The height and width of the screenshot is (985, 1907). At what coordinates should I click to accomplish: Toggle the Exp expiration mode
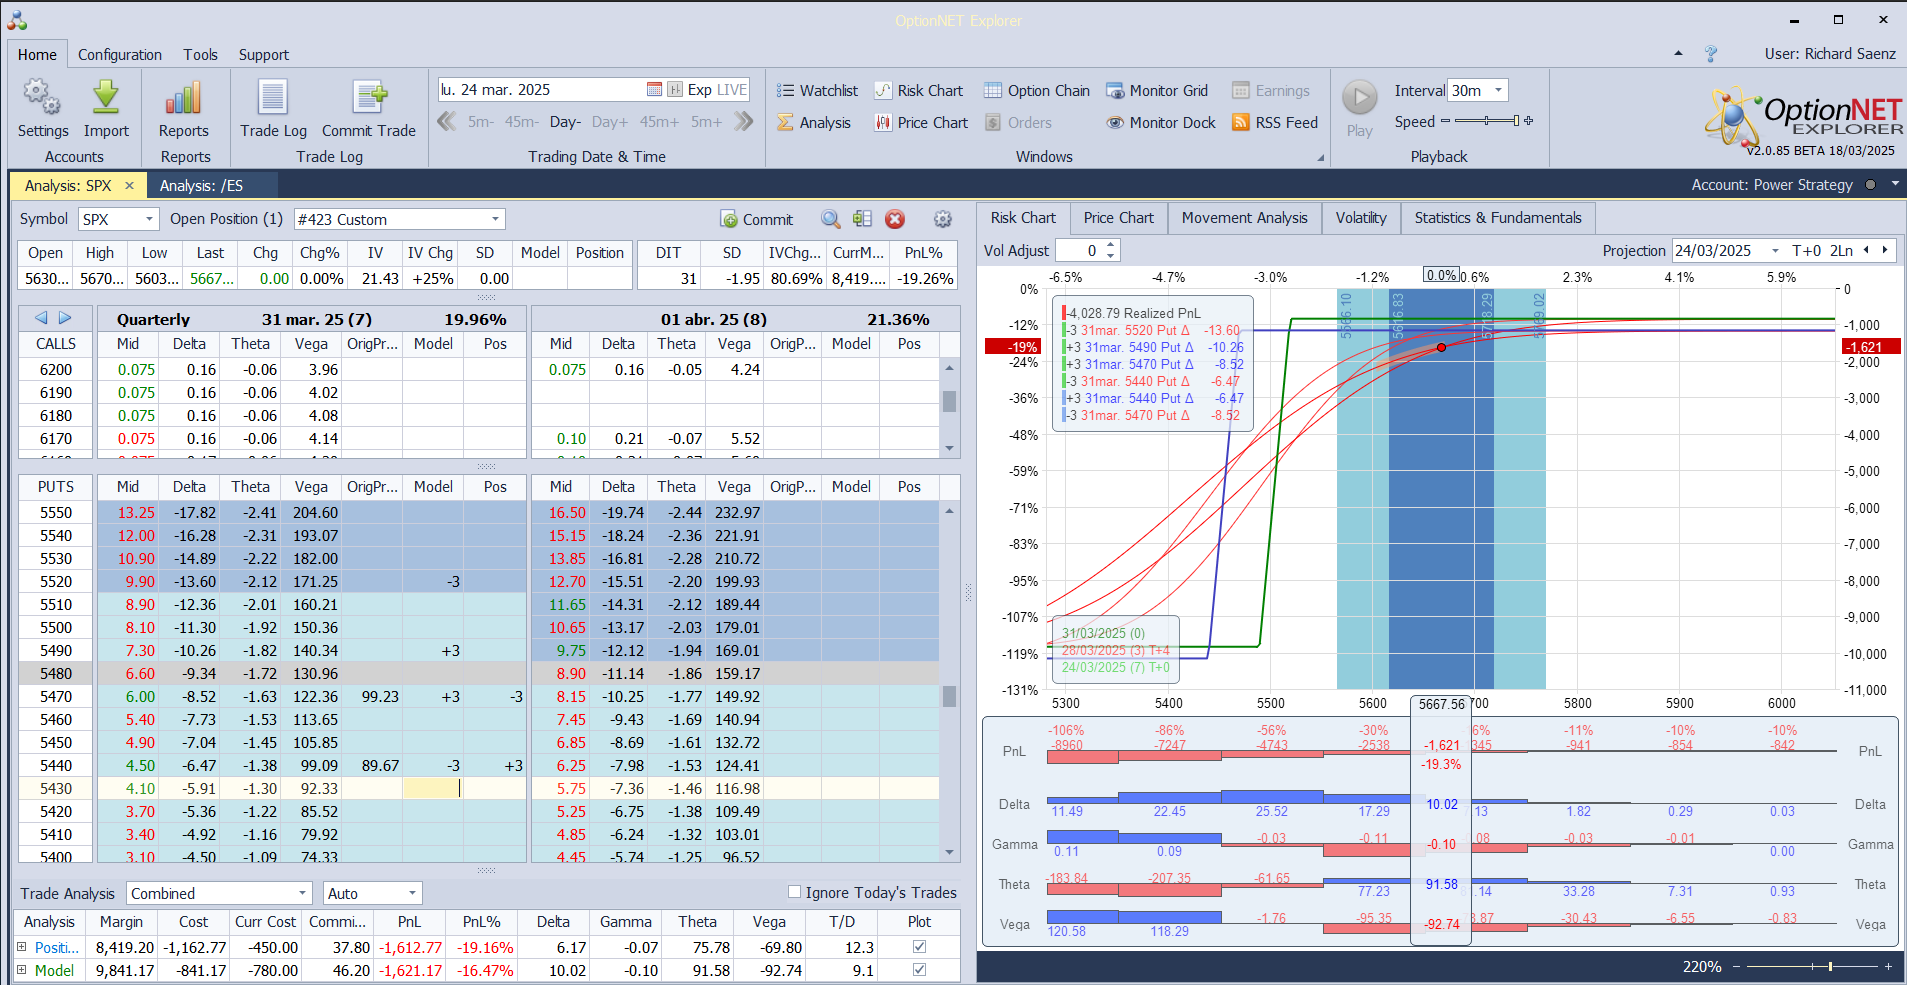click(x=699, y=90)
